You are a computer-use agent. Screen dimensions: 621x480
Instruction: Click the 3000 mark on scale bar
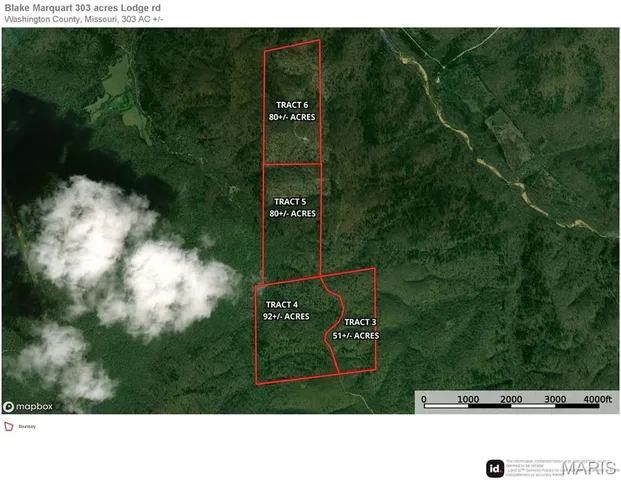point(554,399)
